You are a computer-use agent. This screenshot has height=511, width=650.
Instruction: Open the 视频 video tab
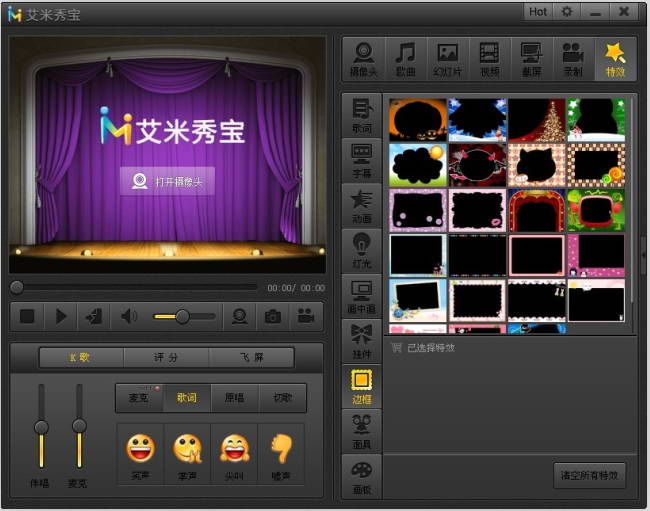[490, 60]
